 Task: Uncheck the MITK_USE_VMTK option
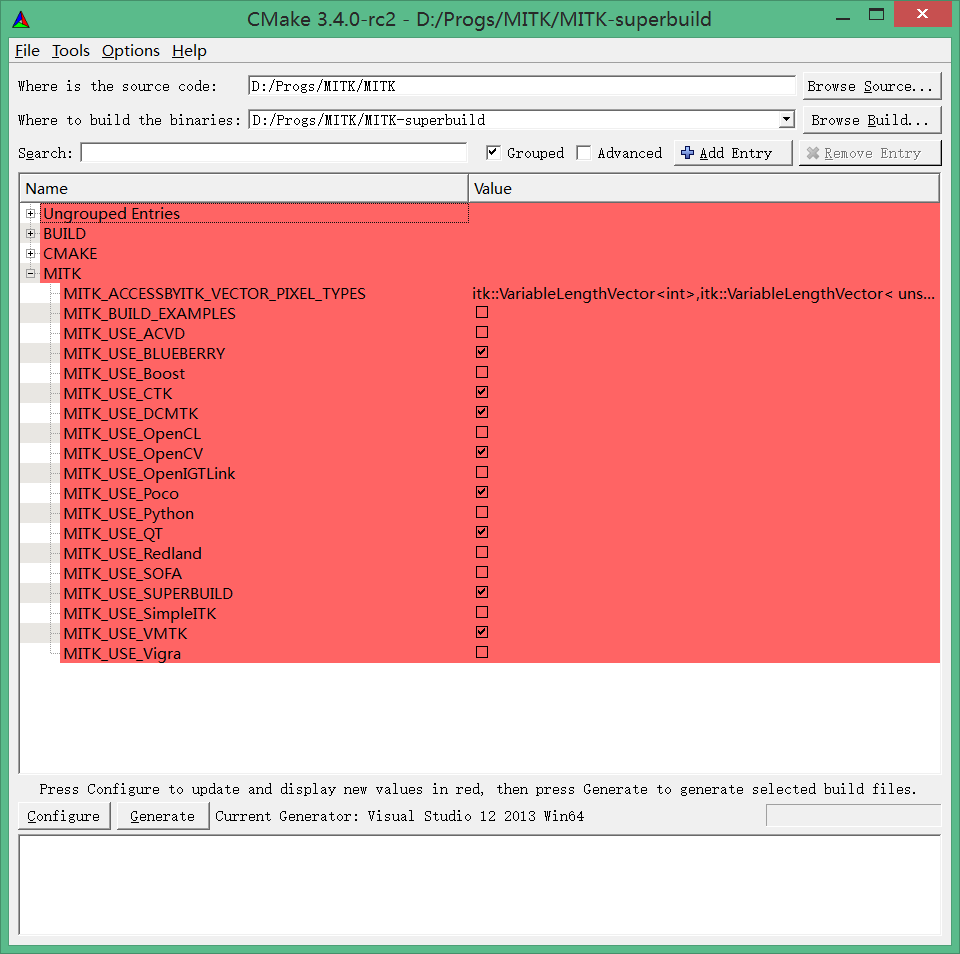[x=482, y=633]
